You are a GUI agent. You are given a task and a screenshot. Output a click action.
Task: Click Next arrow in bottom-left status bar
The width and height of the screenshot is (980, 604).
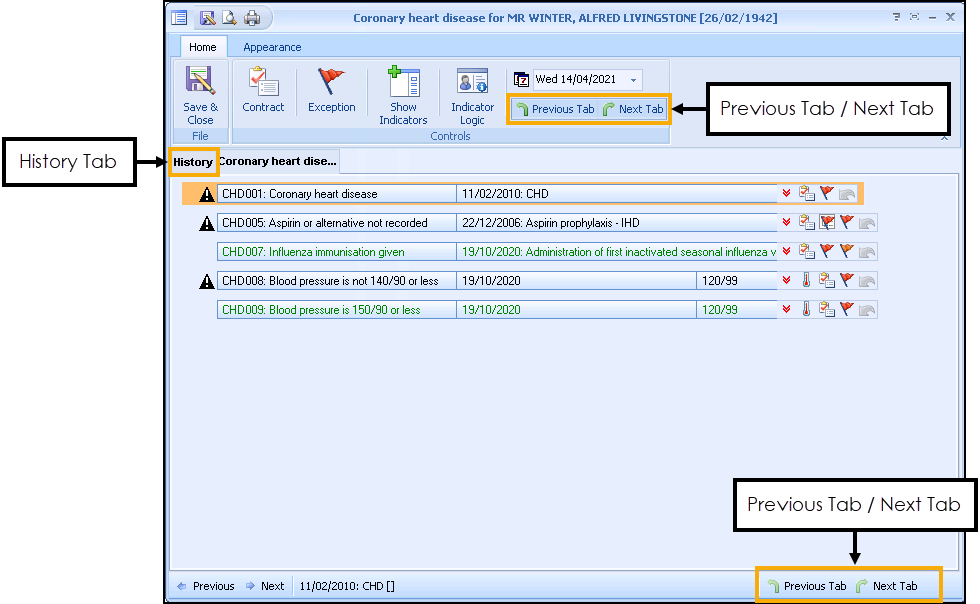(x=265, y=586)
